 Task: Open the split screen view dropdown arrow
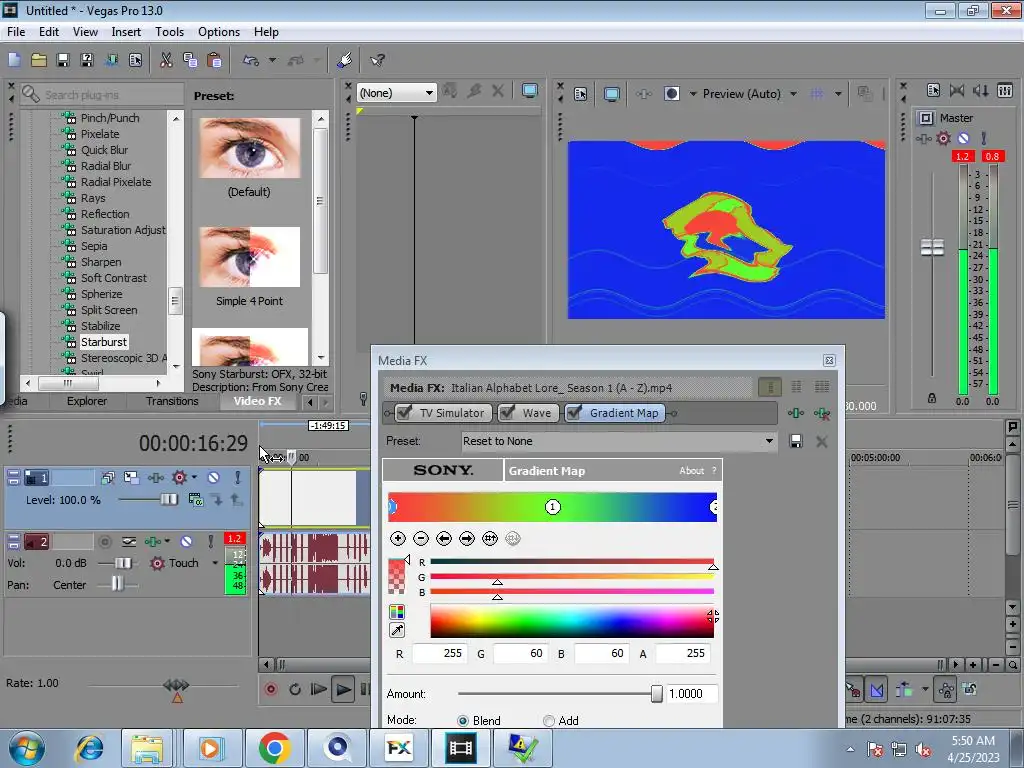[x=693, y=94]
